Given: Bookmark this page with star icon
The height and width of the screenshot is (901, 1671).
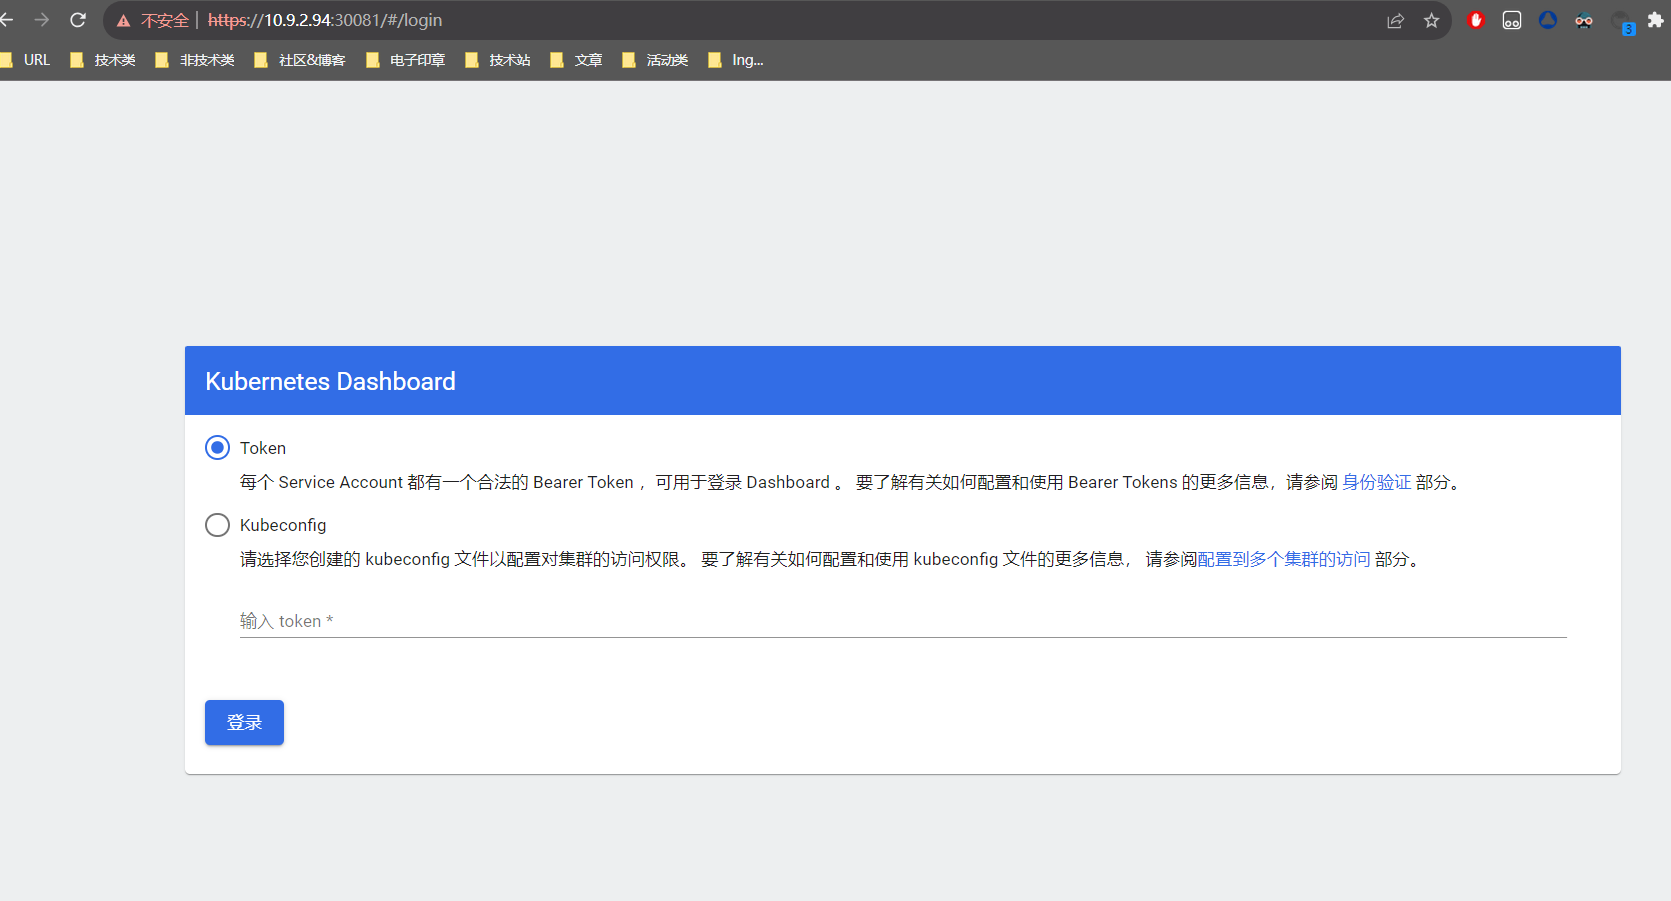Looking at the screenshot, I should click(x=1432, y=20).
